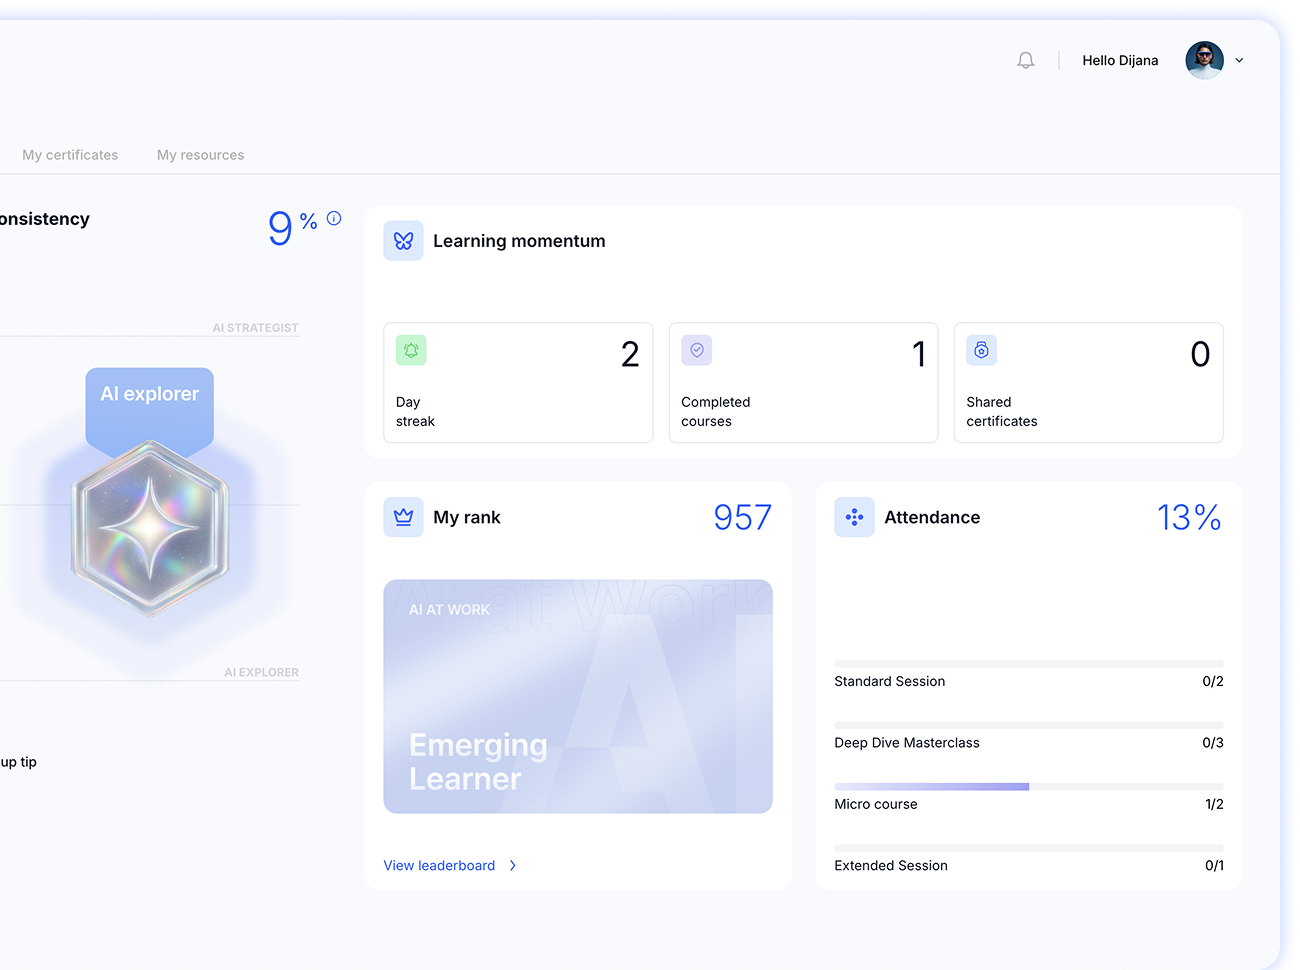Click the Shared certificates medal icon
Viewport: 1300px width, 970px height.
(981, 350)
